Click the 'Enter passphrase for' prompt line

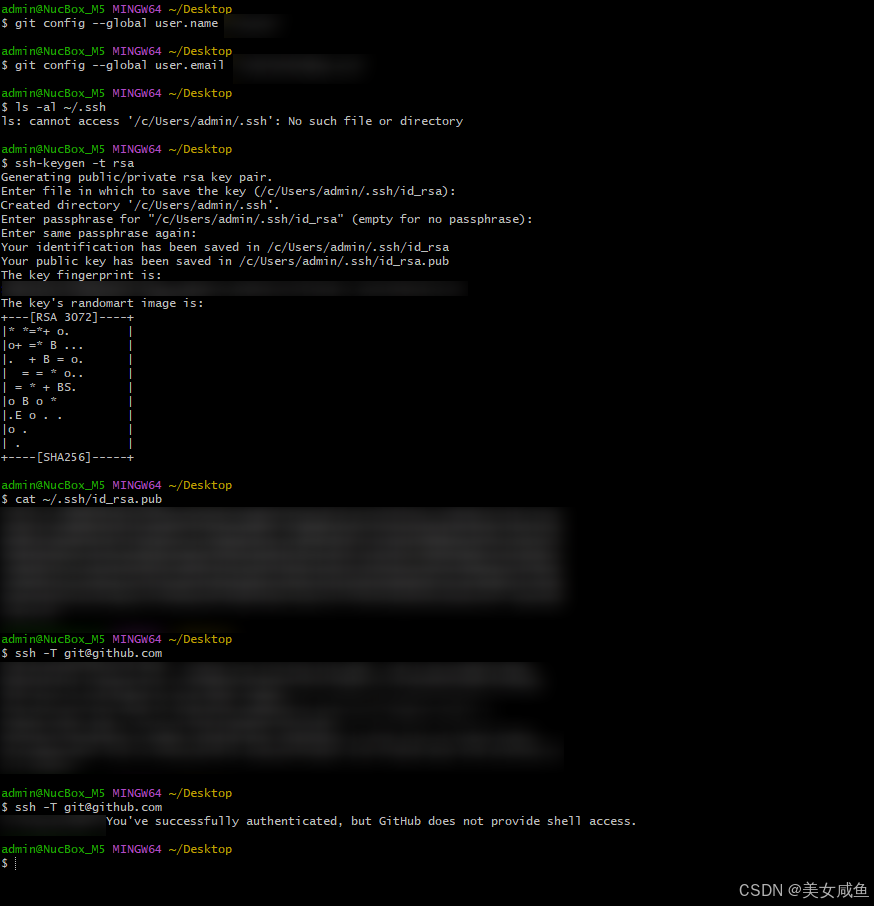[266, 220]
